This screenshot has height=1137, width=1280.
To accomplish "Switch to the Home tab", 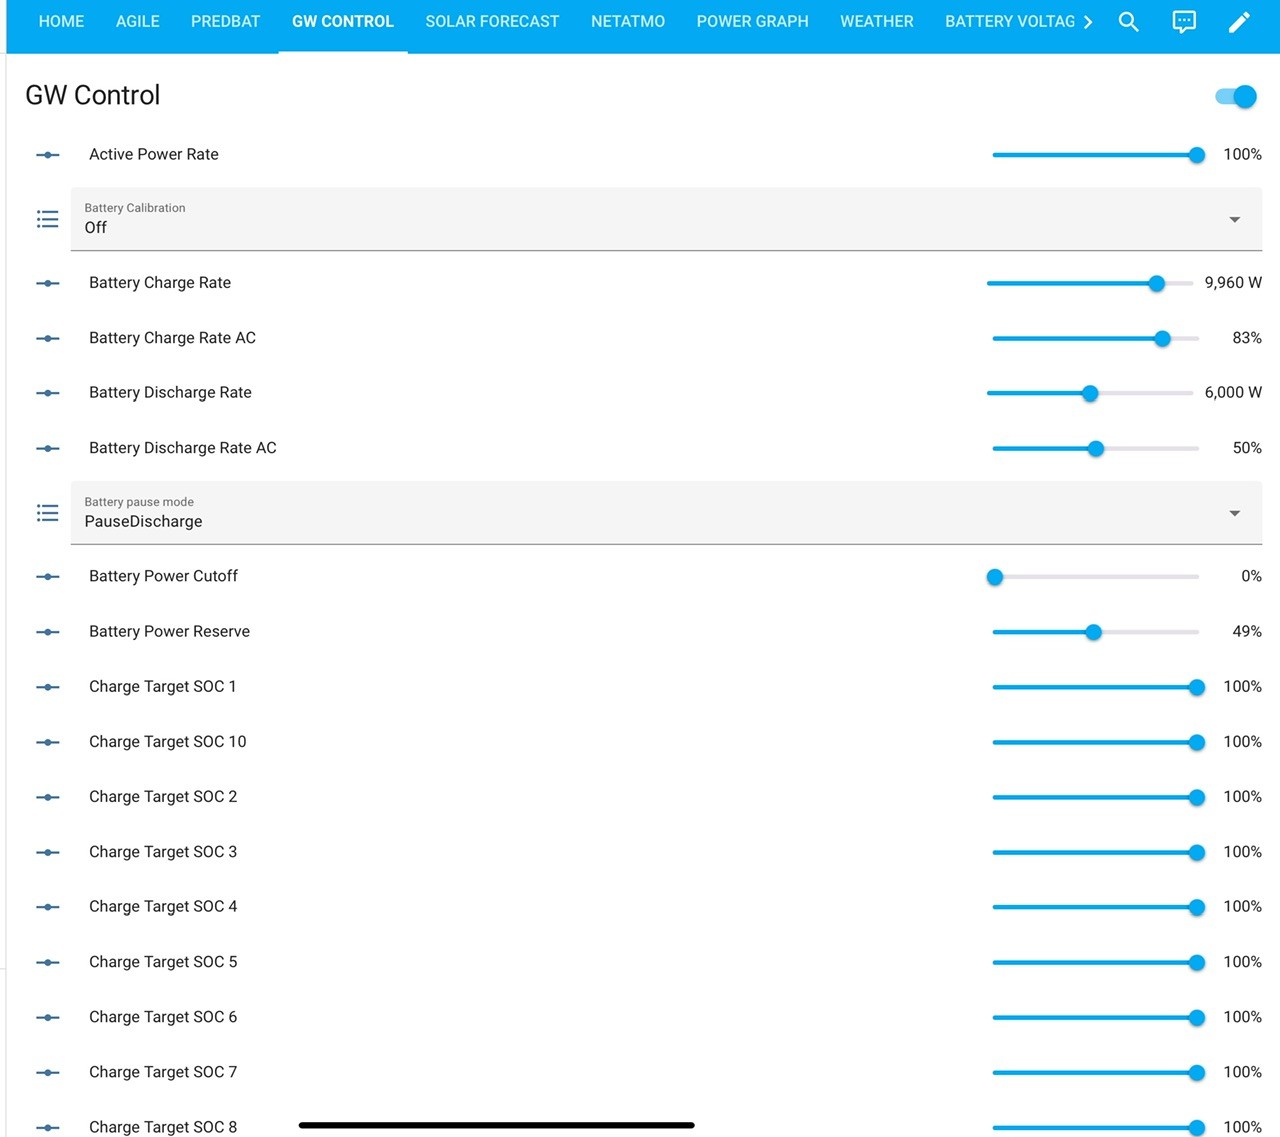I will tap(61, 22).
